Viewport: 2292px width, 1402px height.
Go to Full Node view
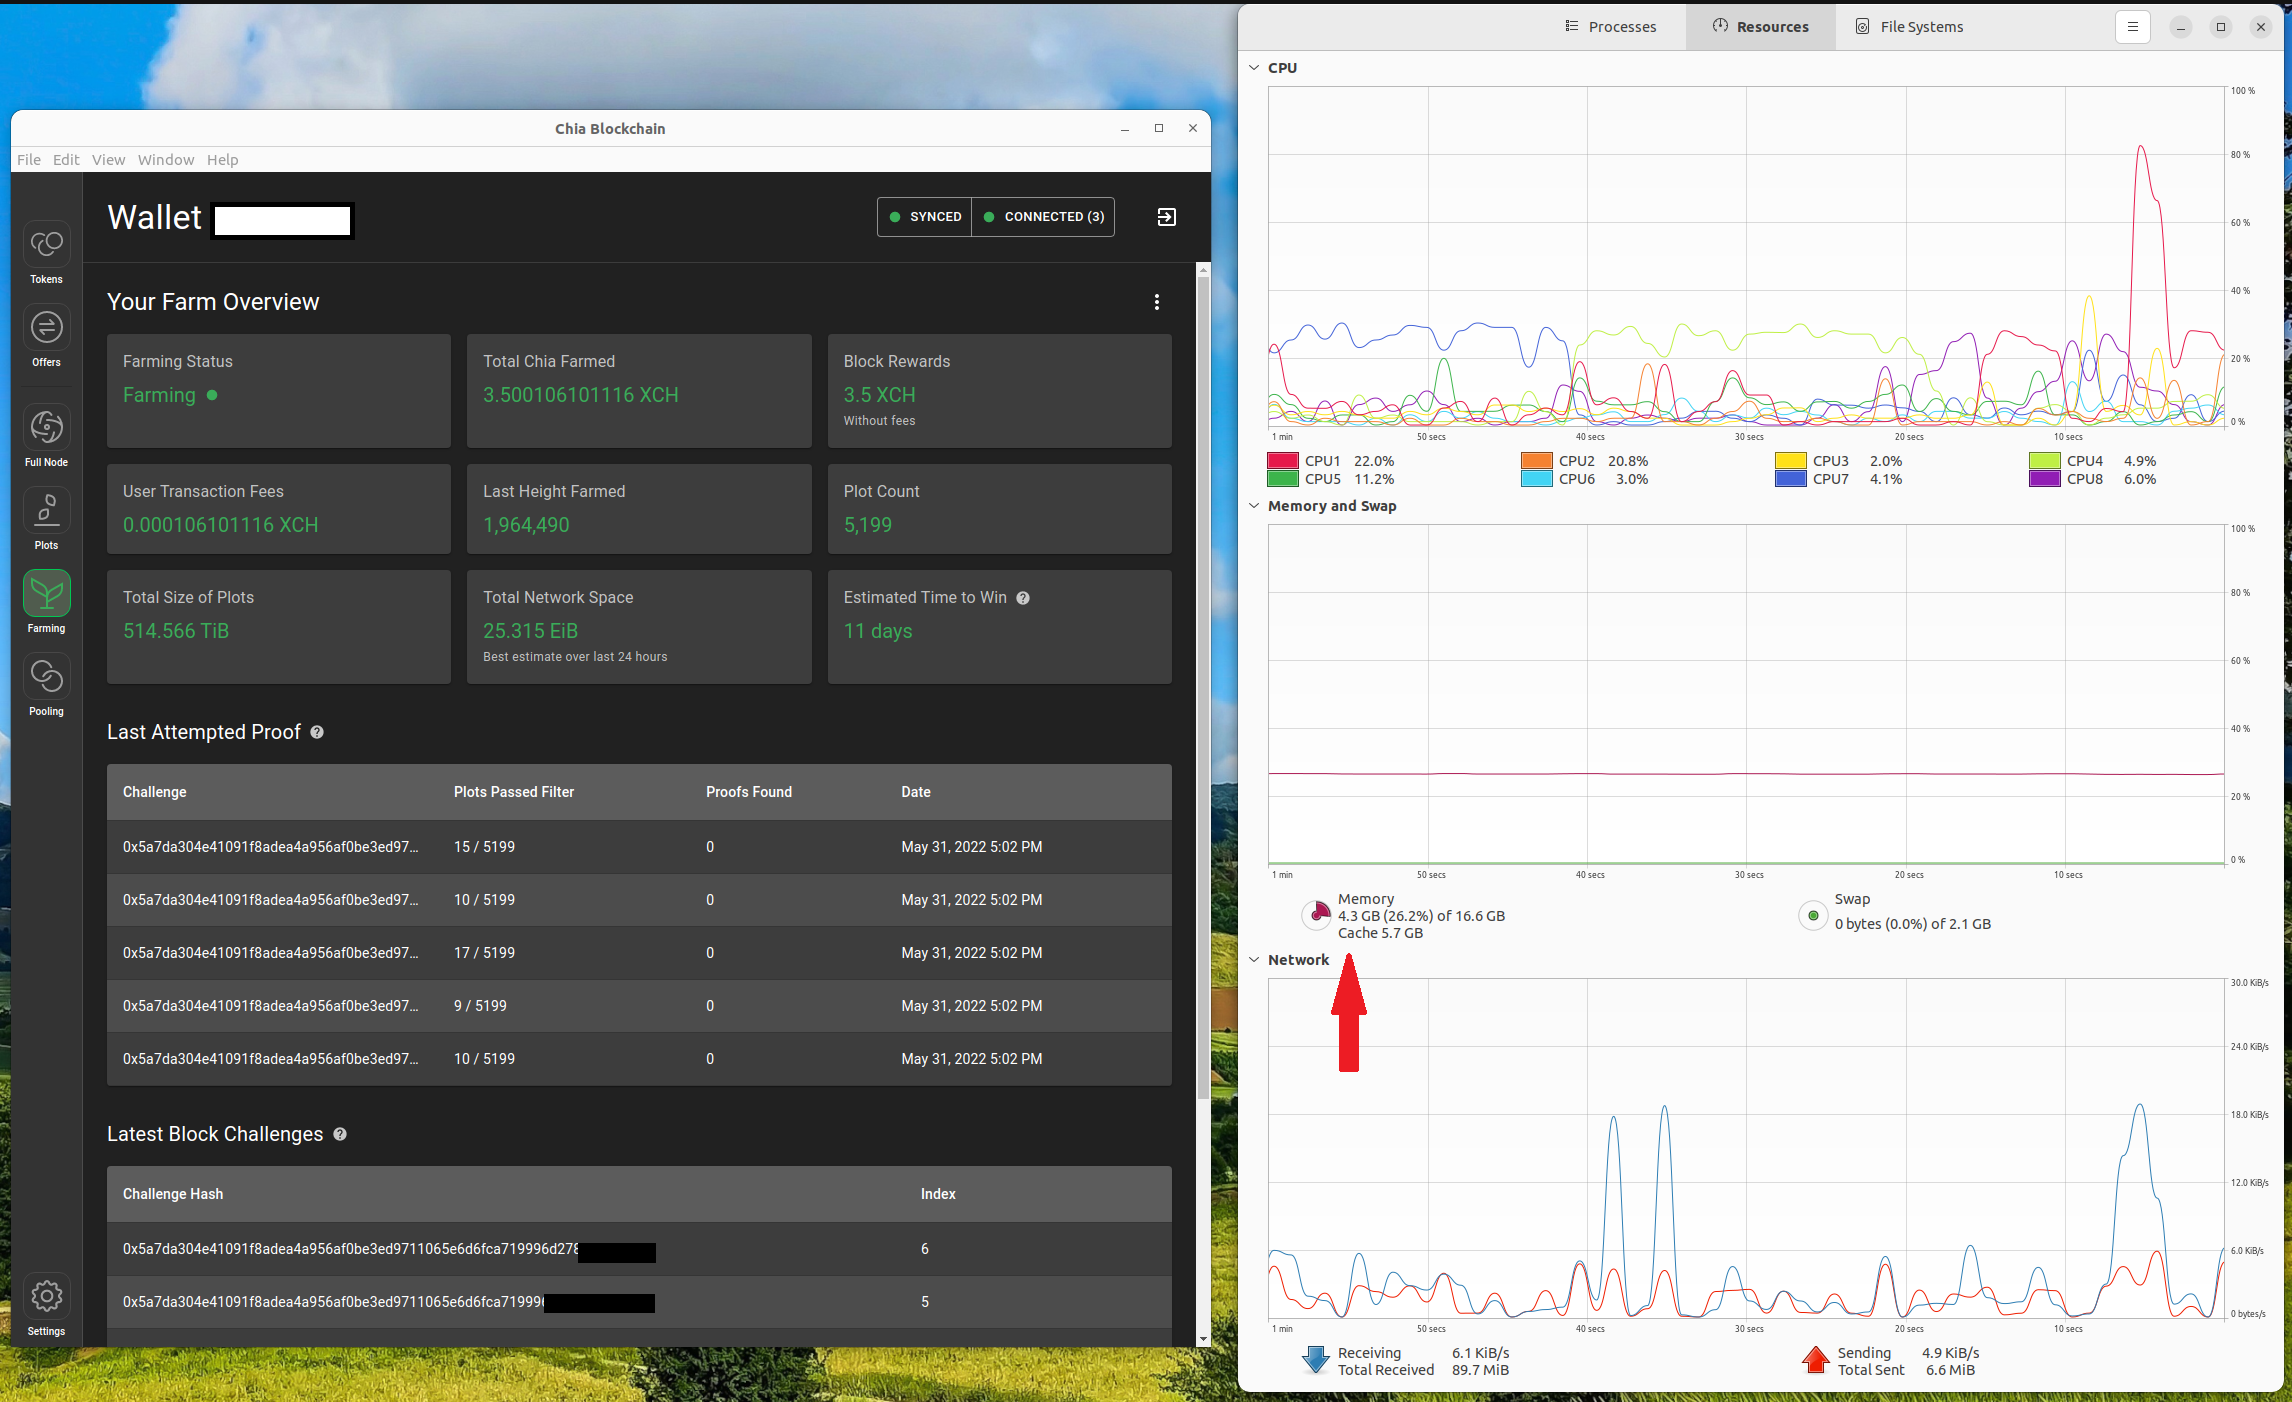tap(46, 436)
